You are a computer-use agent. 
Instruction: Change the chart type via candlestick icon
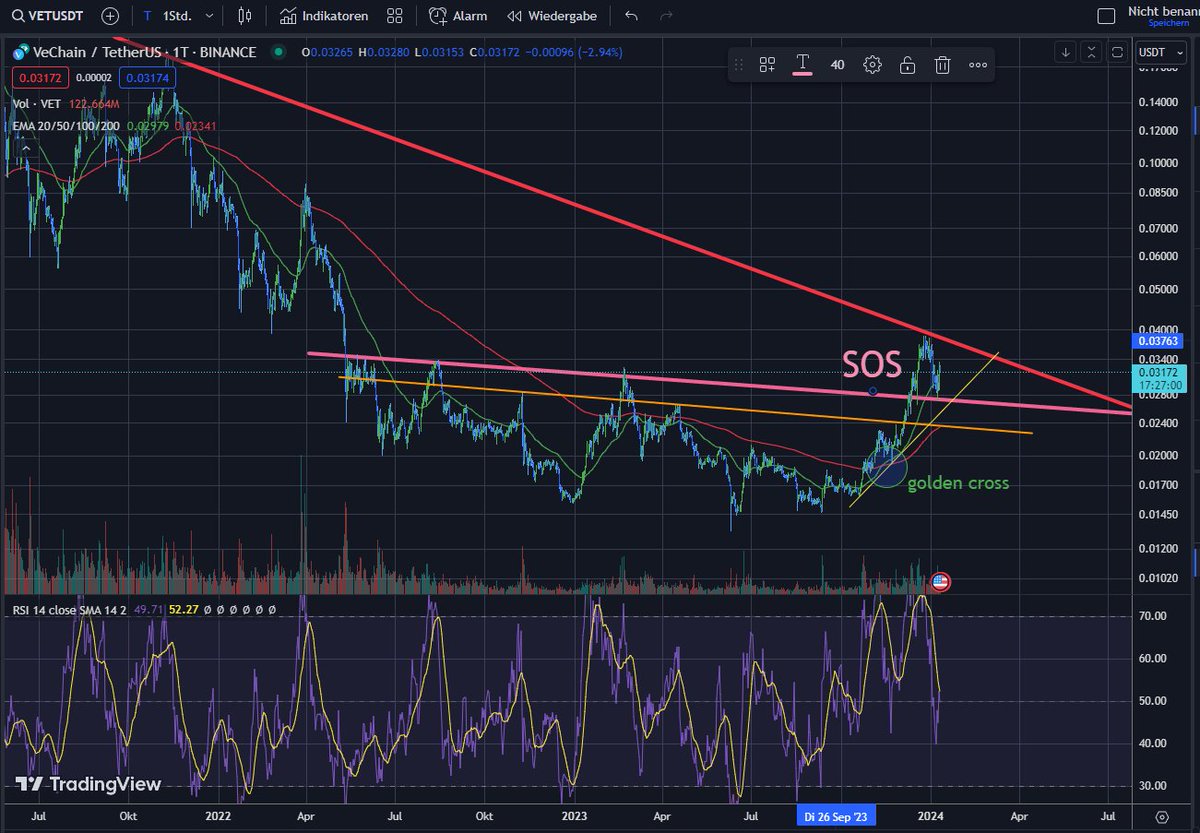click(x=246, y=16)
